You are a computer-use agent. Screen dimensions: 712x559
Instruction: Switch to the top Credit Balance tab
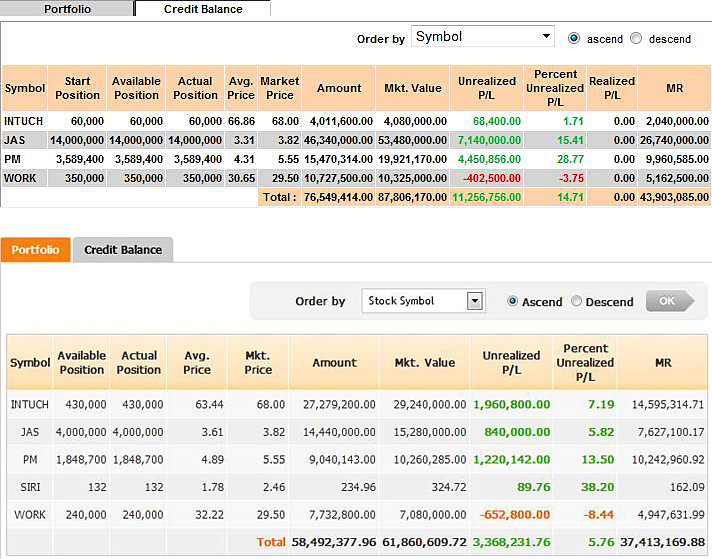coord(202,9)
